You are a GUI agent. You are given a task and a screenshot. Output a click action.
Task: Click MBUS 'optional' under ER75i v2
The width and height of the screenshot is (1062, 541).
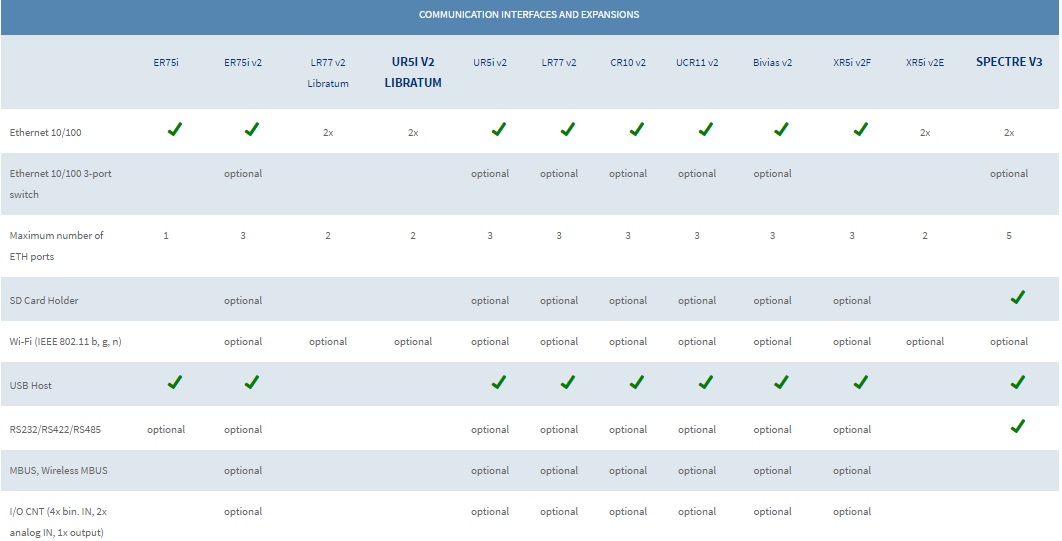(x=243, y=471)
